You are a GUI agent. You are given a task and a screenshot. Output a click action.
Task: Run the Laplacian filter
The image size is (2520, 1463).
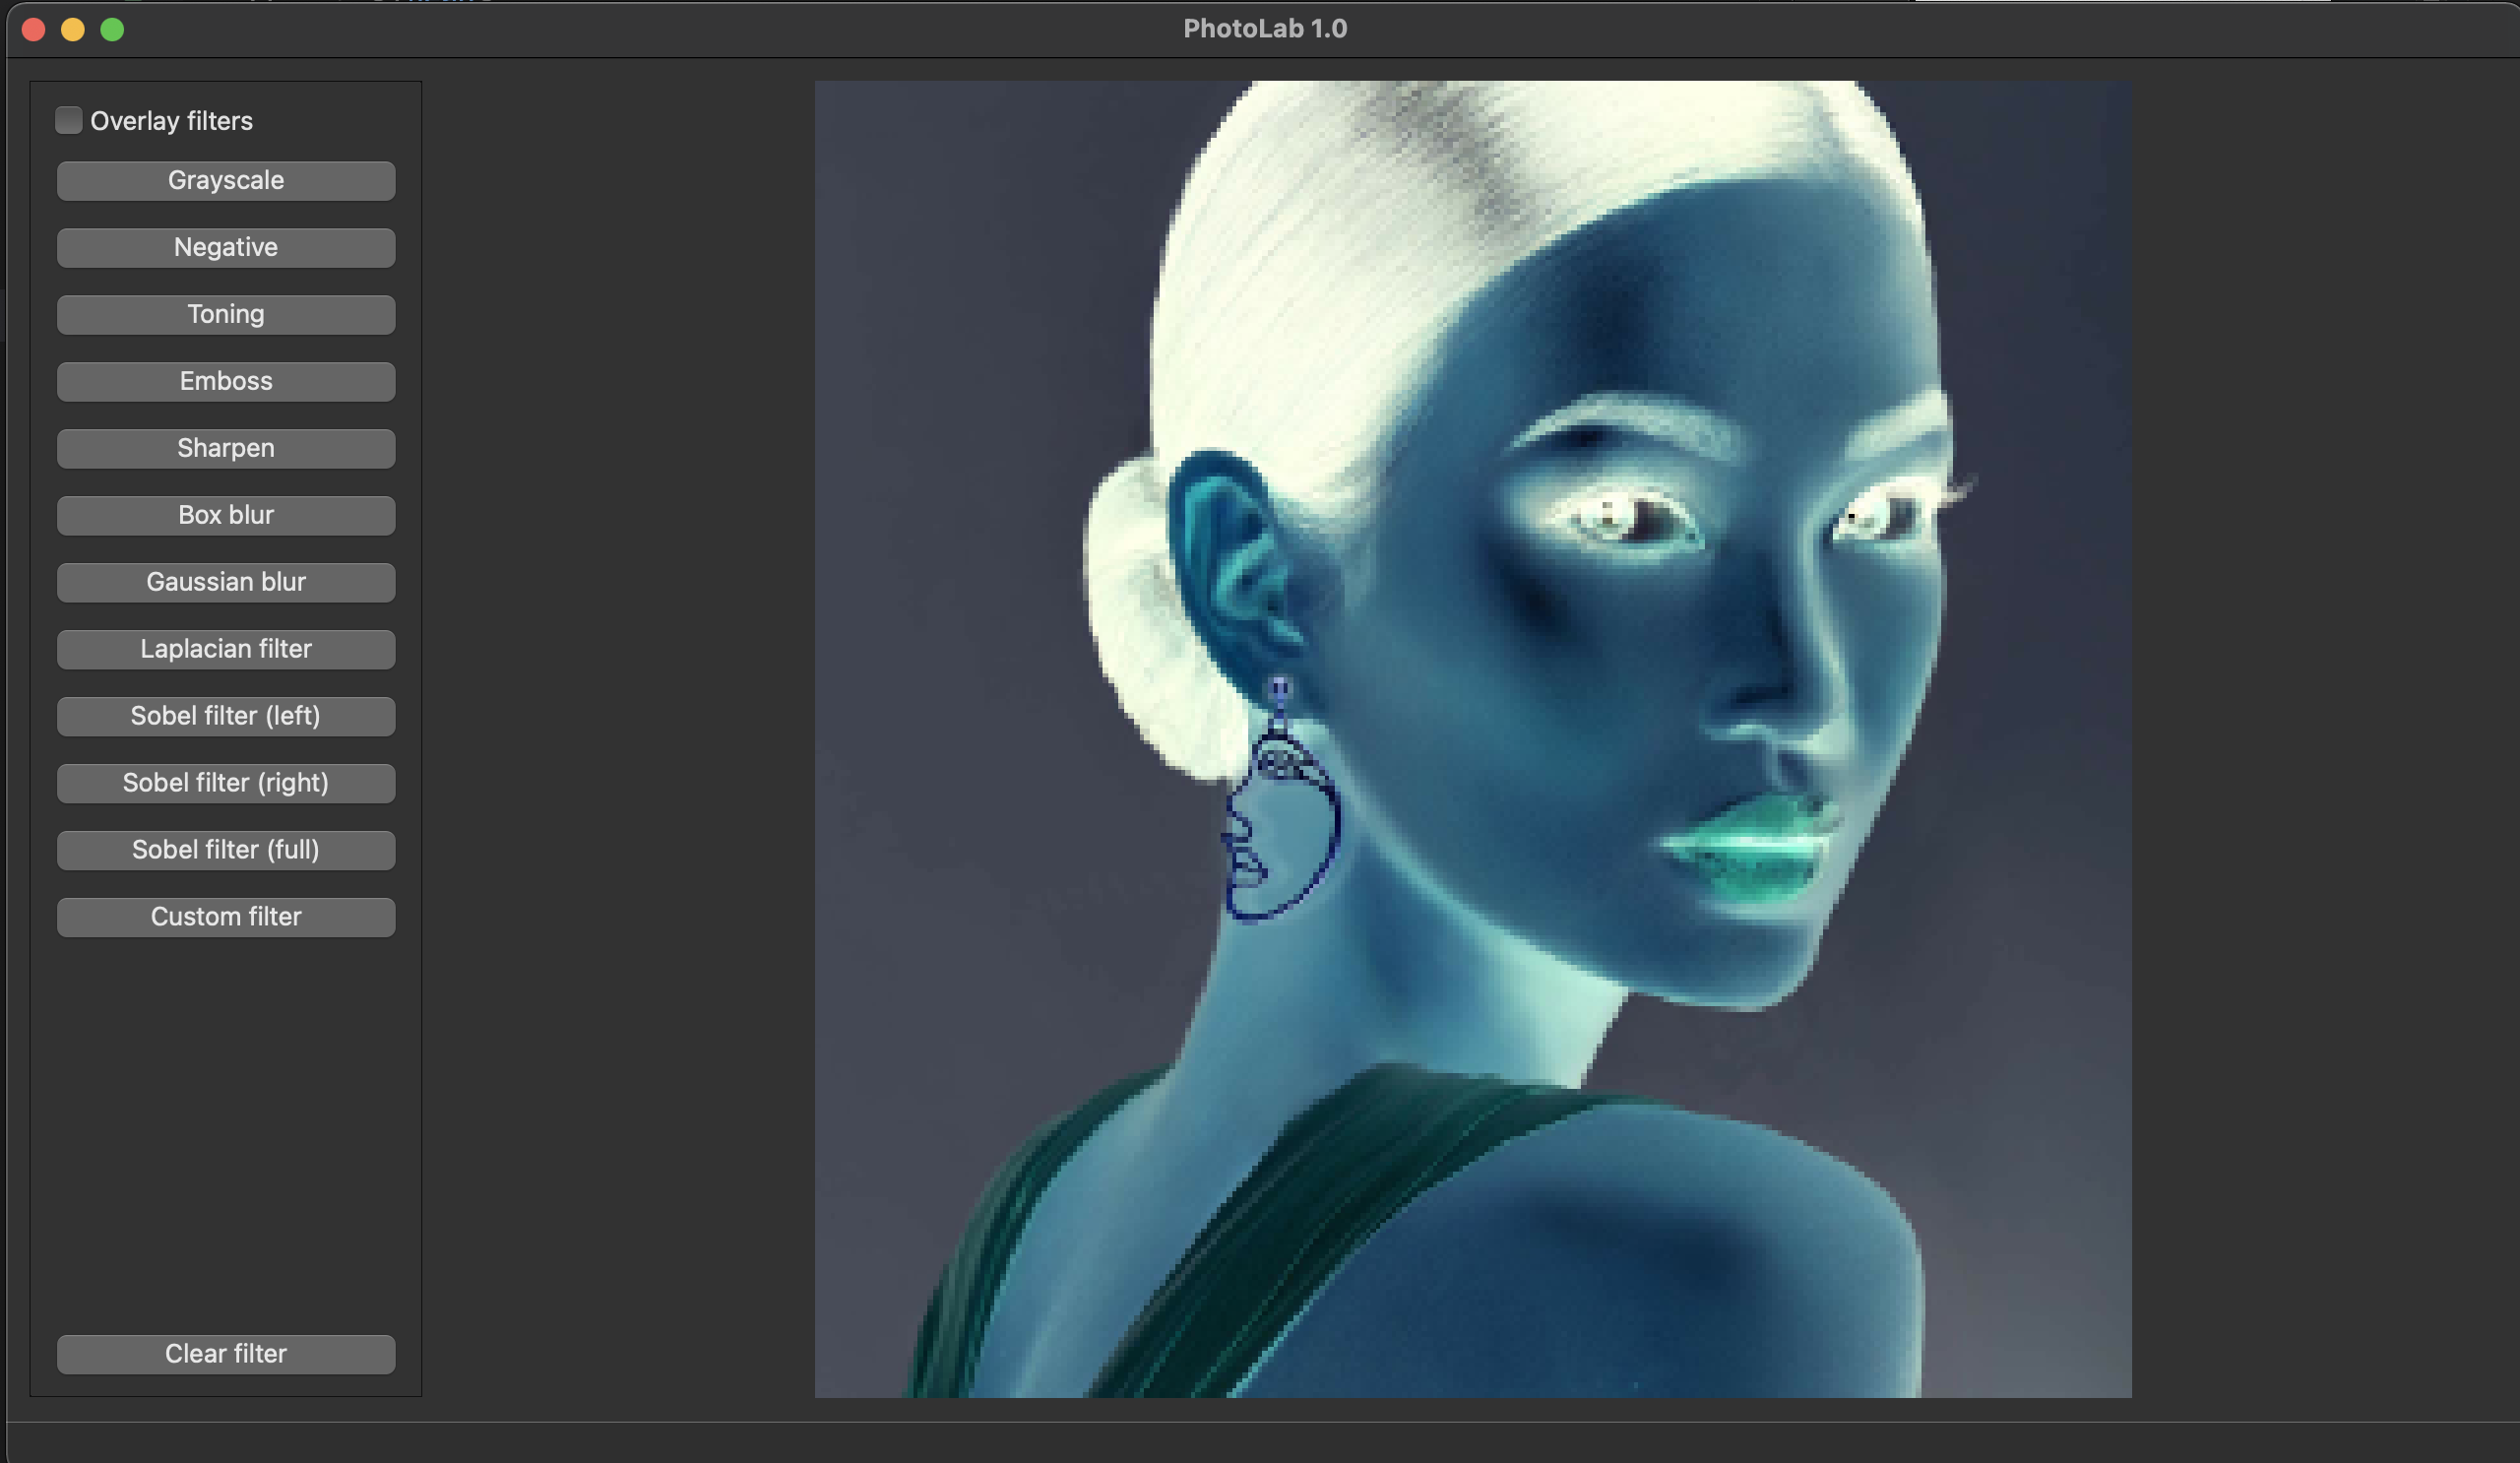[226, 650]
